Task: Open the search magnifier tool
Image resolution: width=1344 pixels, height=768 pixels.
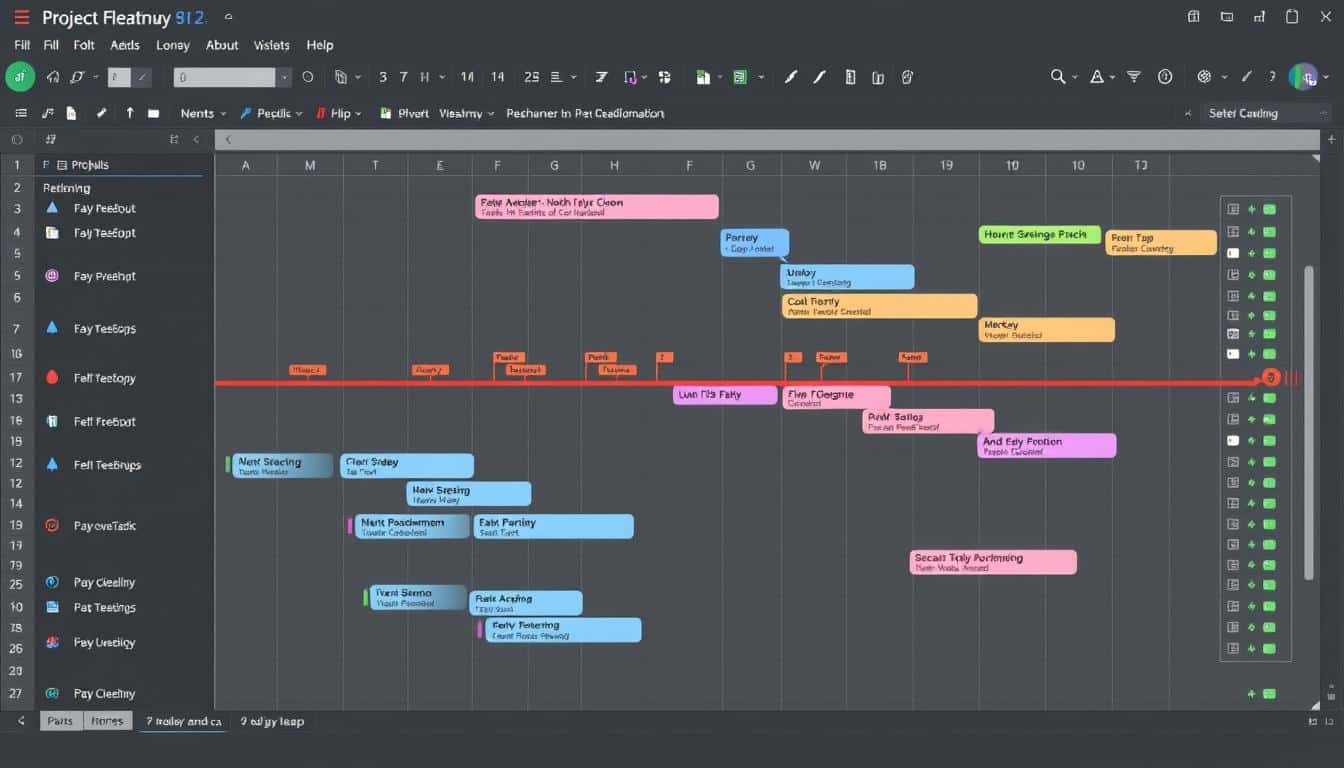Action: pyautogui.click(x=1057, y=77)
